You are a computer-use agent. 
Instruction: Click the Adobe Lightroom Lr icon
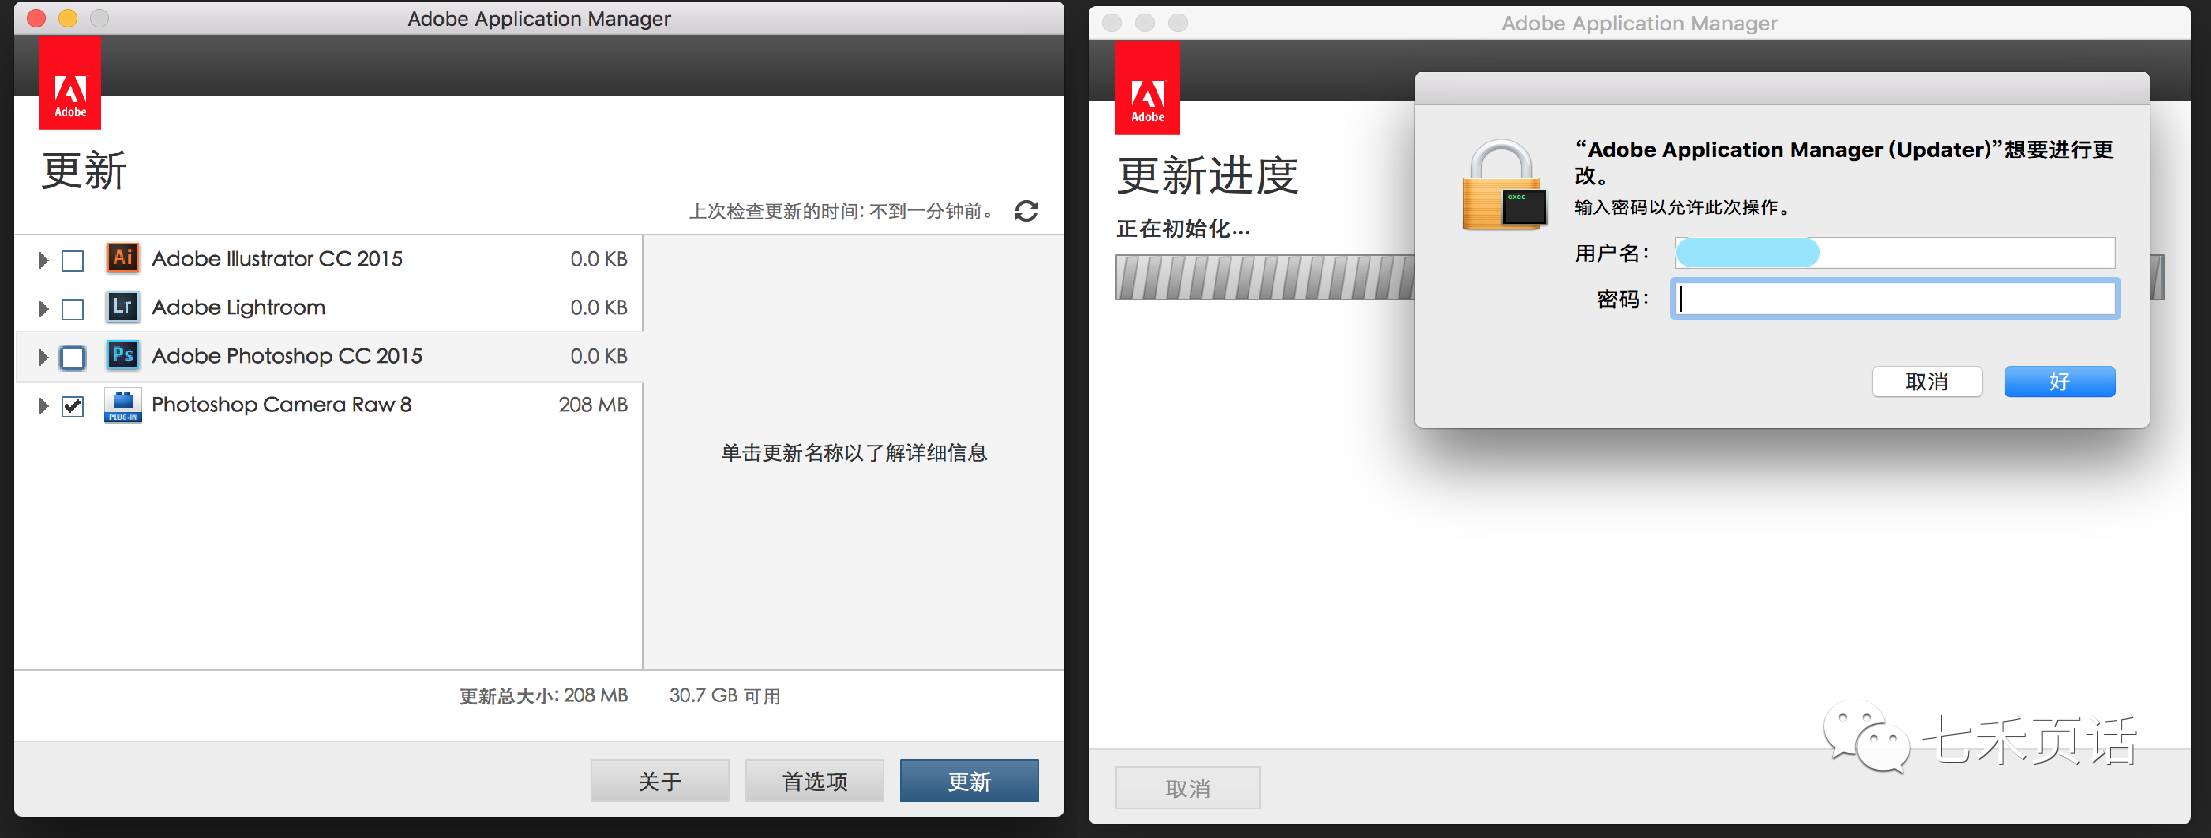123,307
